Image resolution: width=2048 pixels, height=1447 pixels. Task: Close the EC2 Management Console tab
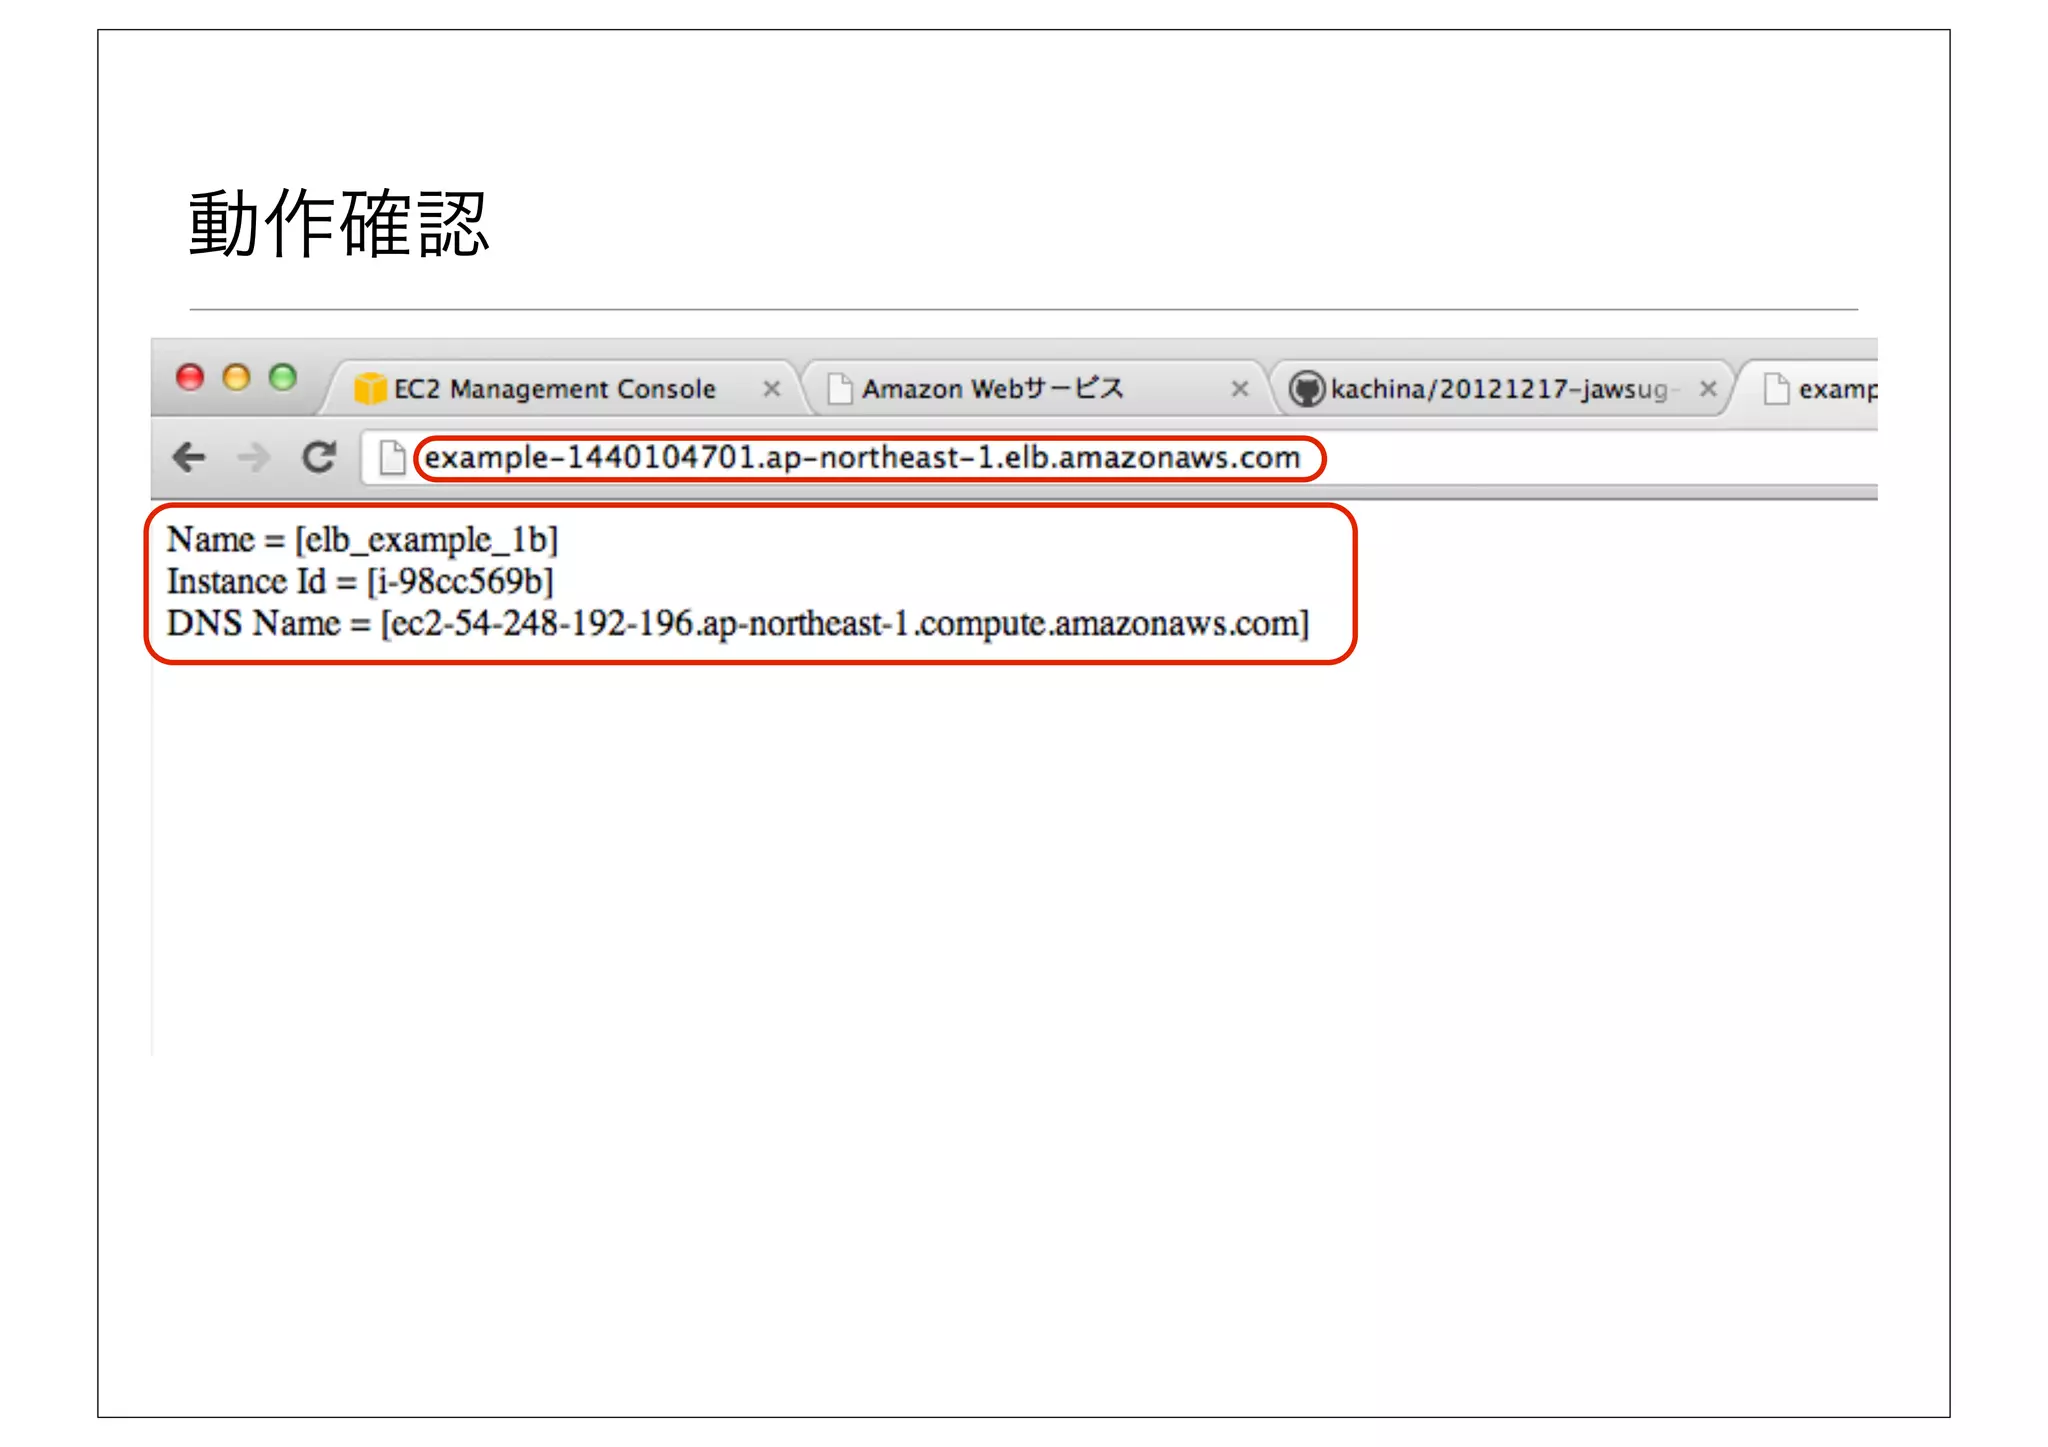(x=771, y=389)
